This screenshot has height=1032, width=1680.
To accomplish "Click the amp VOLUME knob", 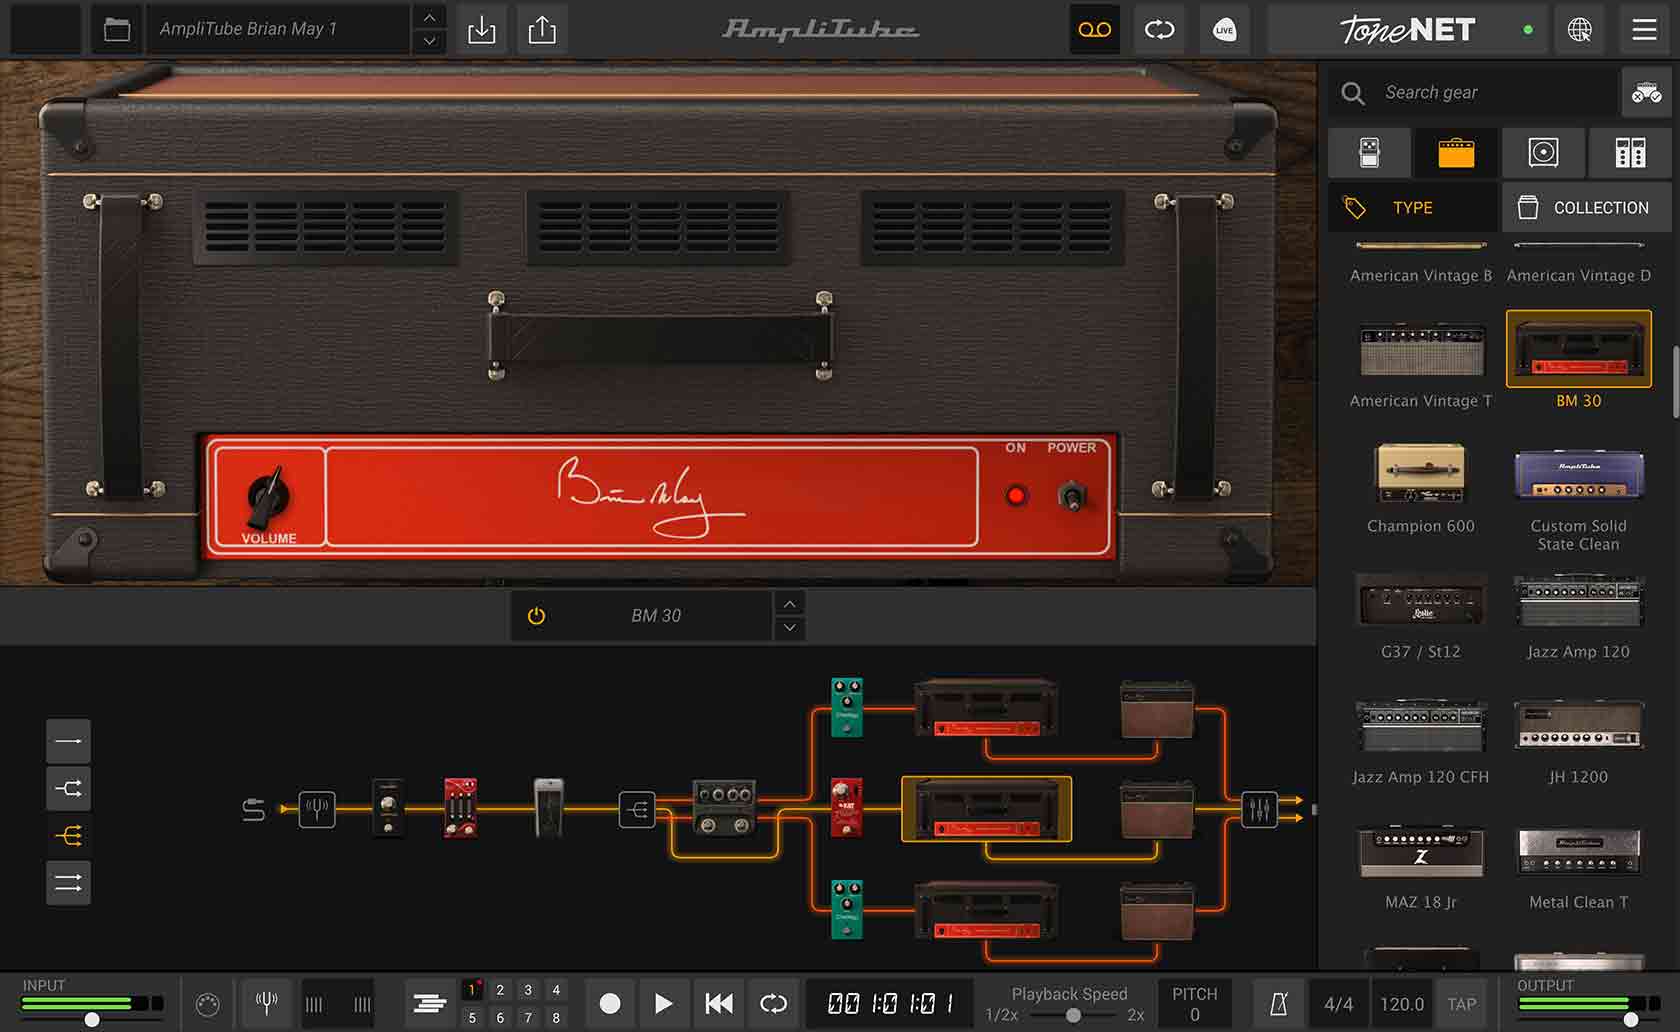I will coord(268,496).
